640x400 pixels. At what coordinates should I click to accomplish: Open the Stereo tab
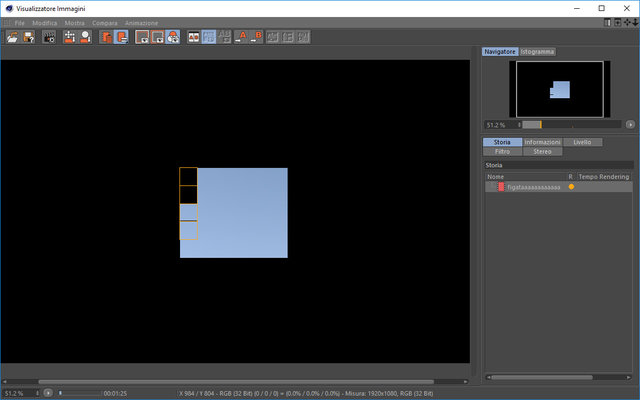click(x=542, y=151)
